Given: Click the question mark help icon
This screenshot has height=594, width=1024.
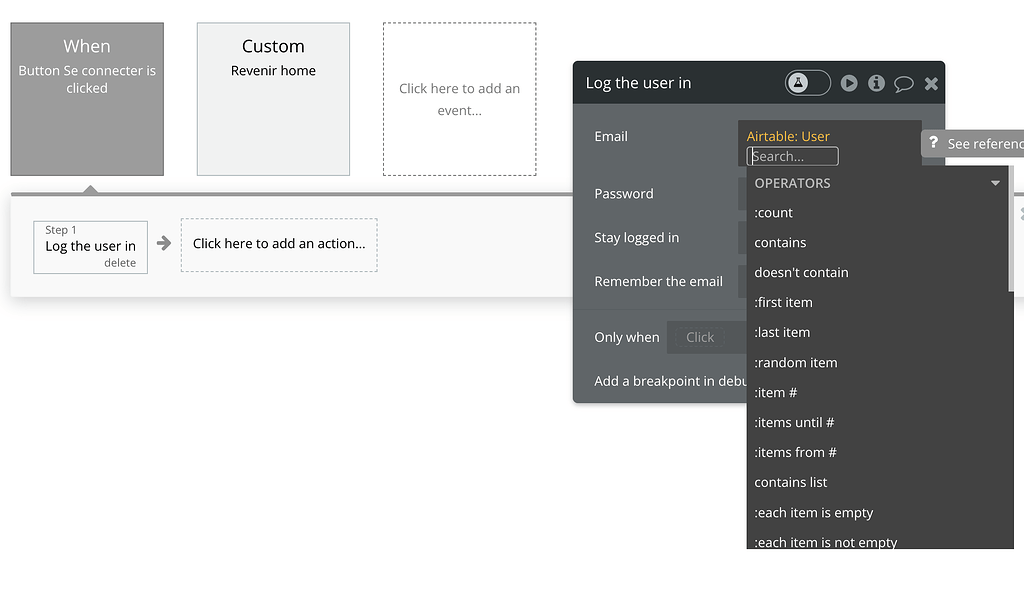Looking at the screenshot, I should tap(933, 143).
